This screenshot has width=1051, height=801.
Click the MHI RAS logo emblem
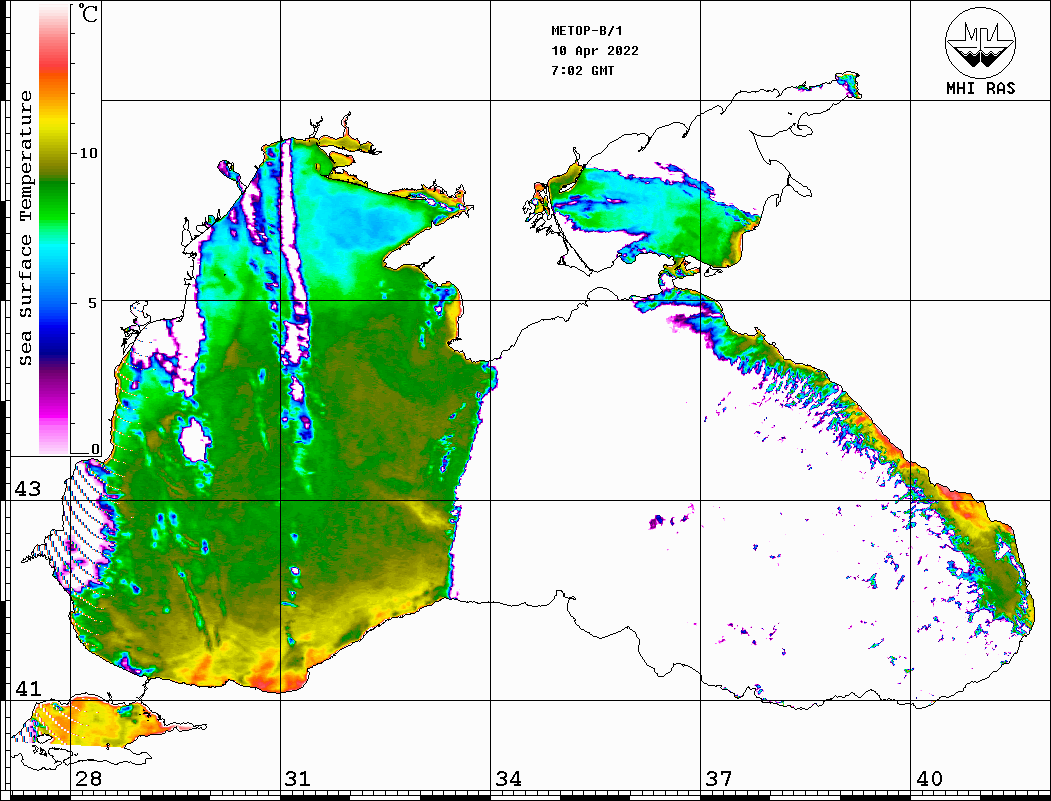(x=980, y=42)
